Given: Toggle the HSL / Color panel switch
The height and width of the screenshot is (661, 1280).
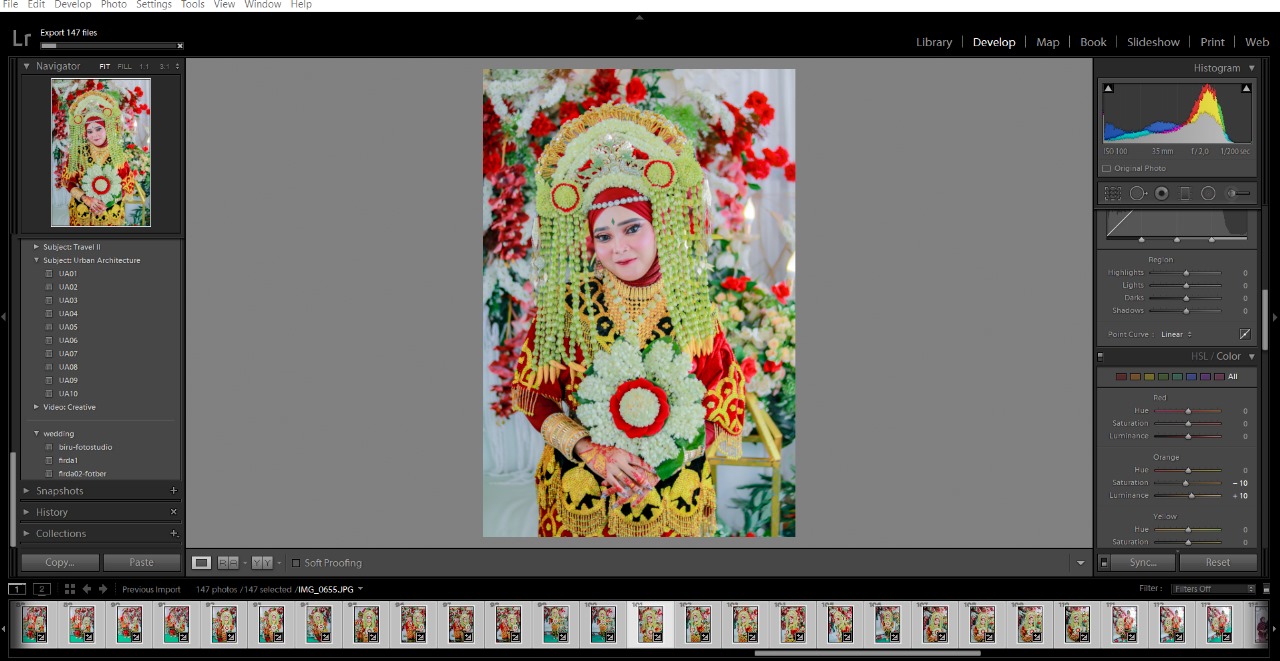Looking at the screenshot, I should [1101, 356].
